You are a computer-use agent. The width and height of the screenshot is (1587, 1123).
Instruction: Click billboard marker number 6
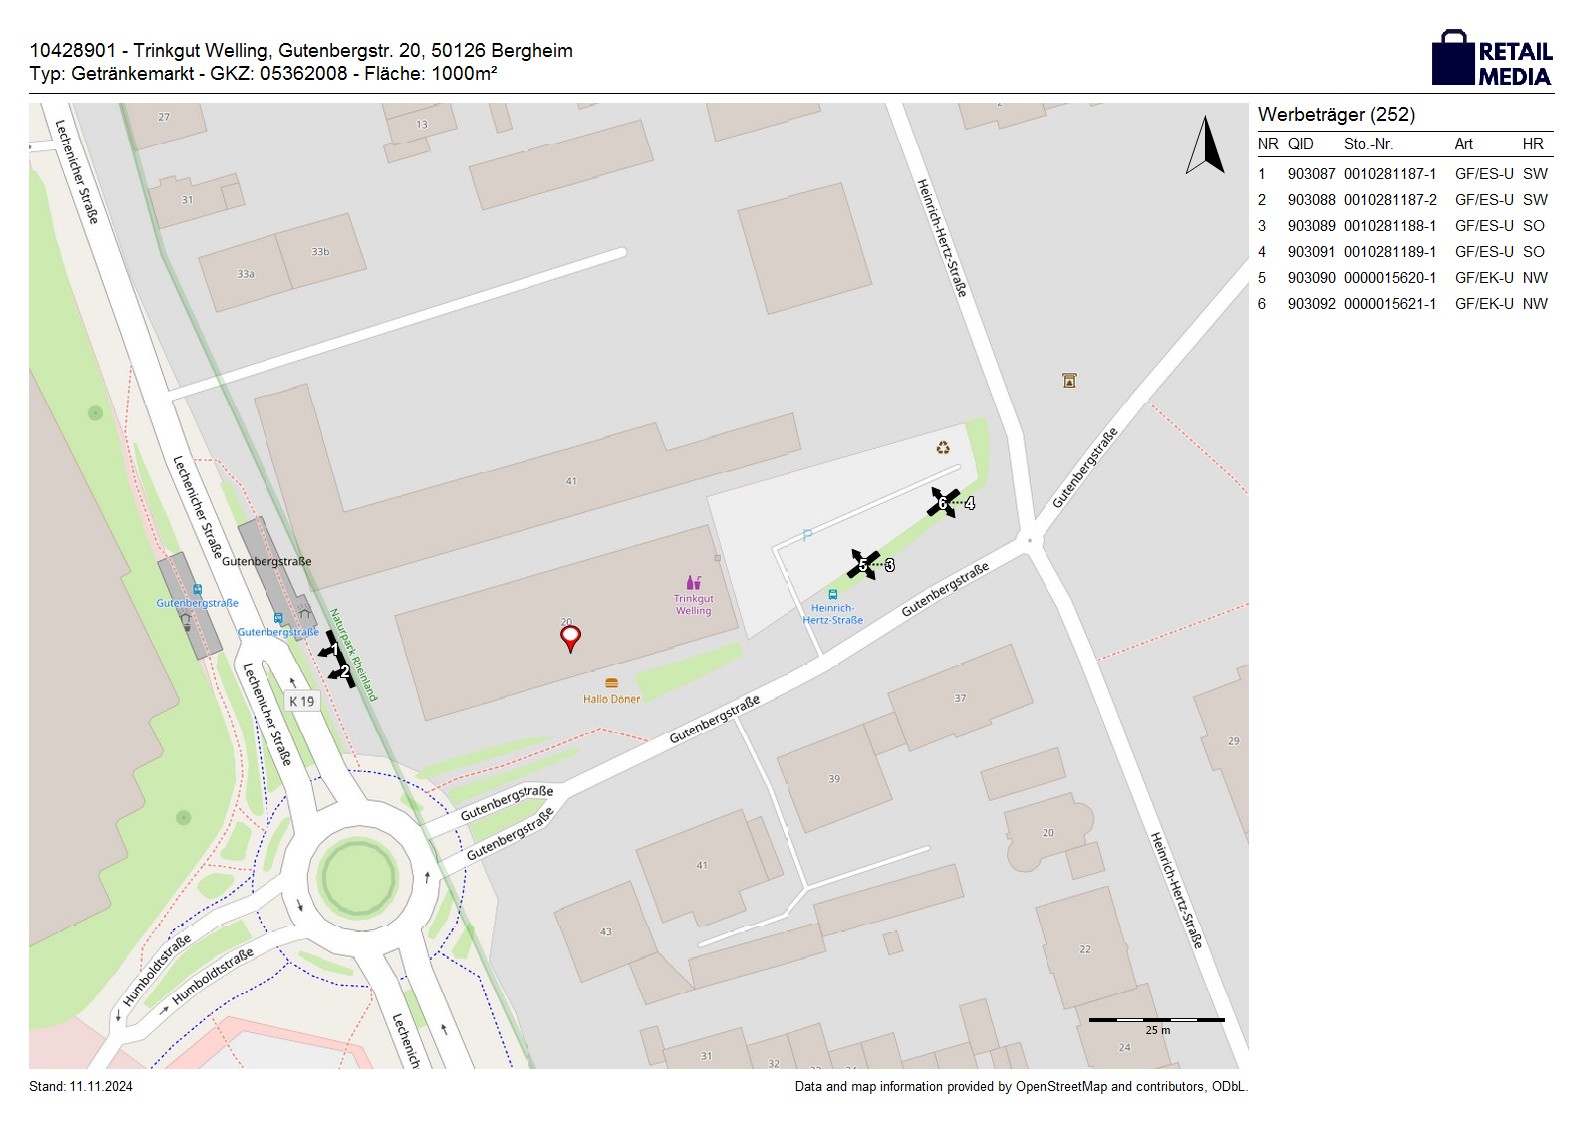coord(942,503)
